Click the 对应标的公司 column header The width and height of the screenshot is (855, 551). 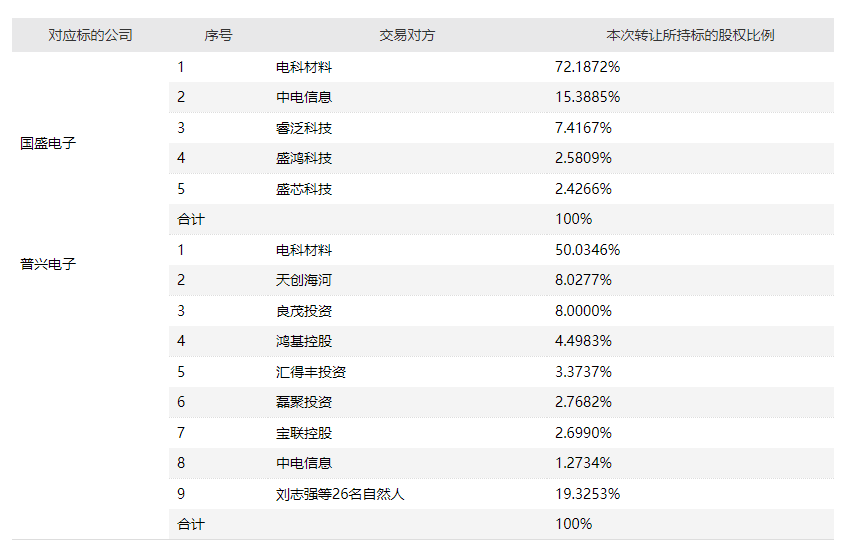[90, 35]
